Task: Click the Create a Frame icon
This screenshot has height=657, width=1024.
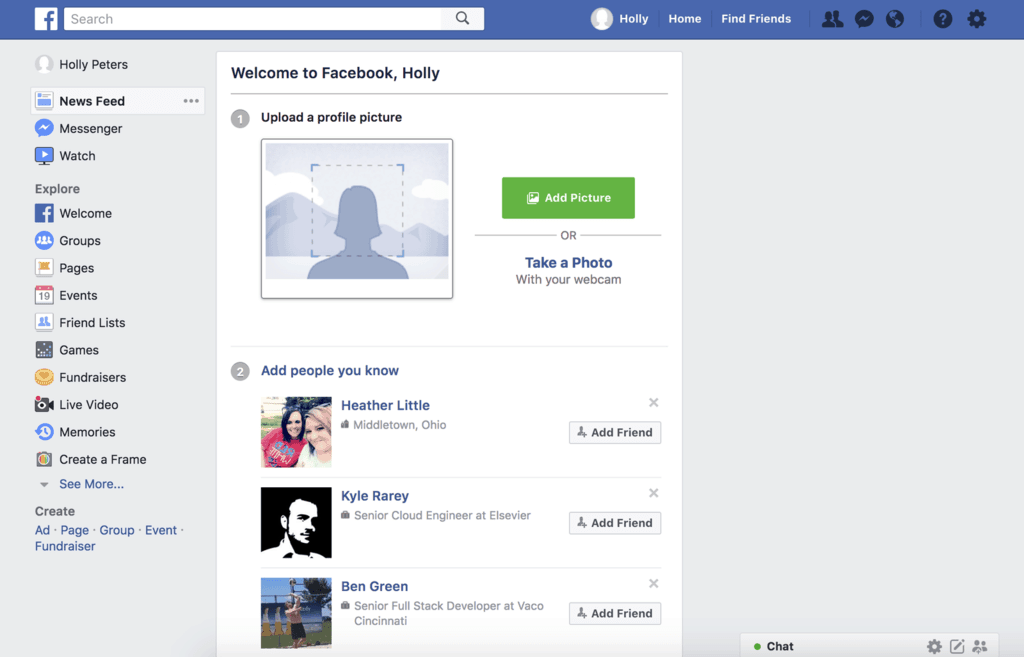Action: point(44,459)
